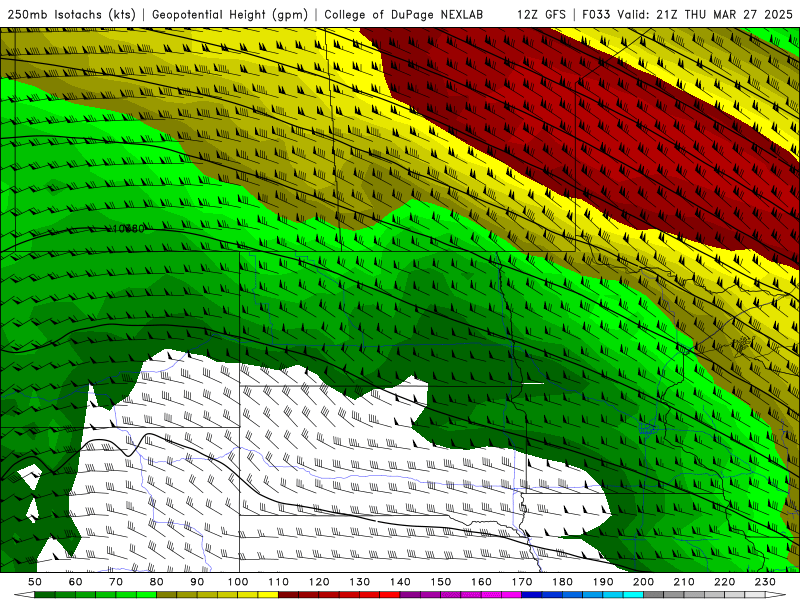
Task: Click the legend value 90
Action: point(197,582)
